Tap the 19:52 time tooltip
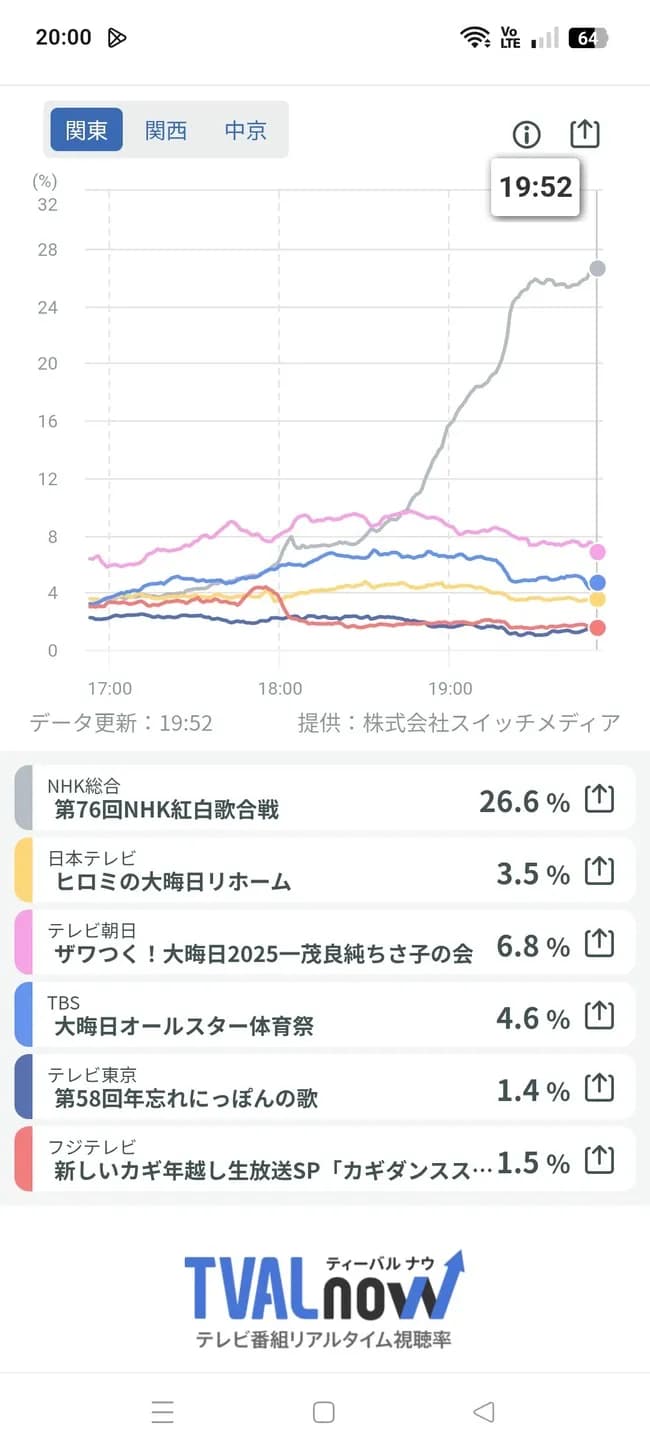Image resolution: width=650 pixels, height=1452 pixels. (536, 187)
